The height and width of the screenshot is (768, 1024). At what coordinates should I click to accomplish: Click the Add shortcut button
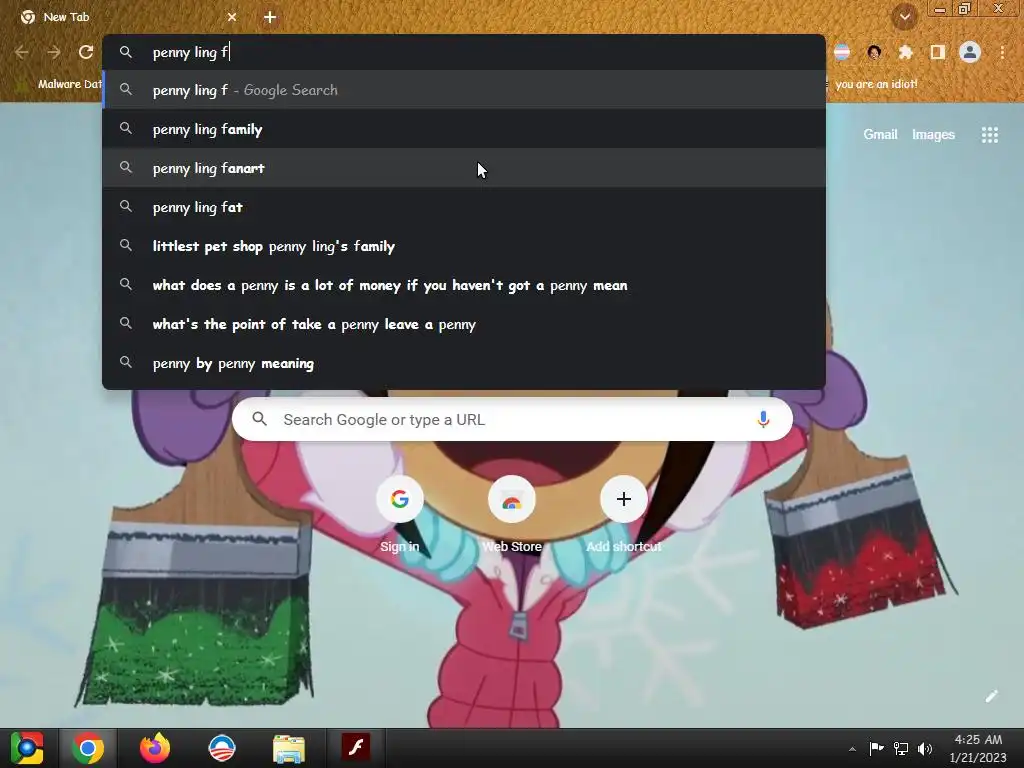(x=624, y=514)
